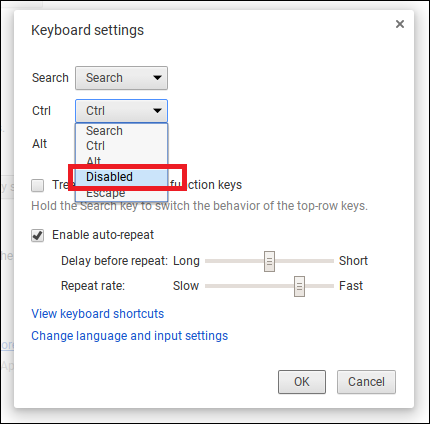This screenshot has width=430, height=424.
Task: Click the Repeat rate slider handle
Action: coord(299,286)
